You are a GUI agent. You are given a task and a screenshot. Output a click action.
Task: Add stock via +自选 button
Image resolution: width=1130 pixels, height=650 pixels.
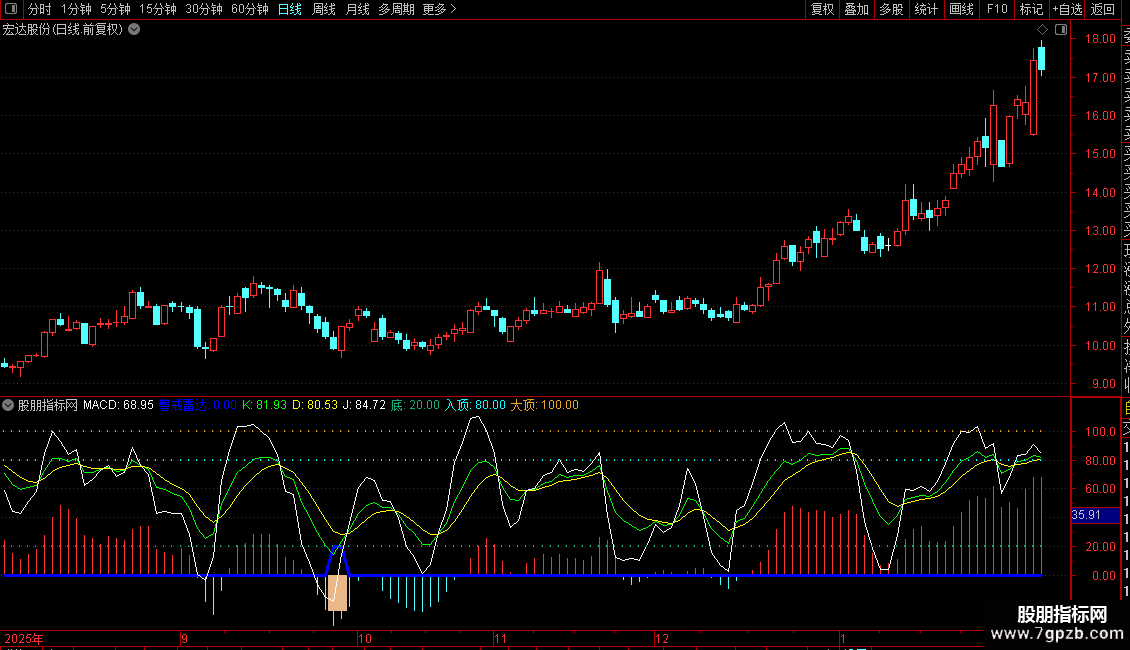click(1066, 9)
